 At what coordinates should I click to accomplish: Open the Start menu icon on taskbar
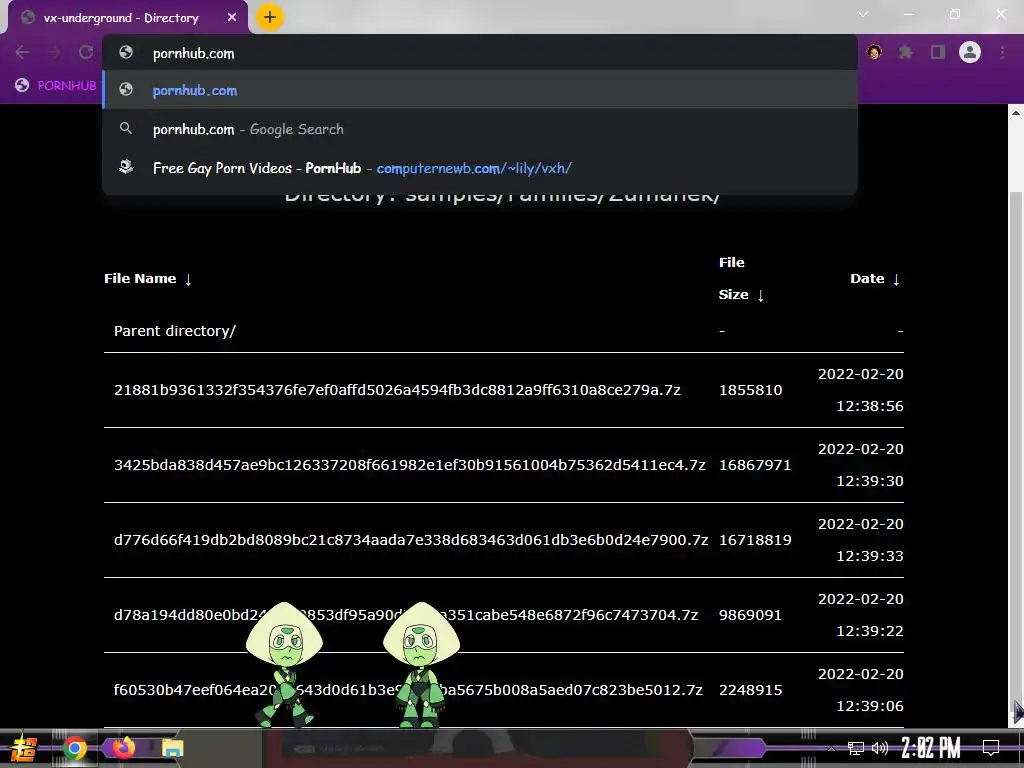pyautogui.click(x=24, y=748)
